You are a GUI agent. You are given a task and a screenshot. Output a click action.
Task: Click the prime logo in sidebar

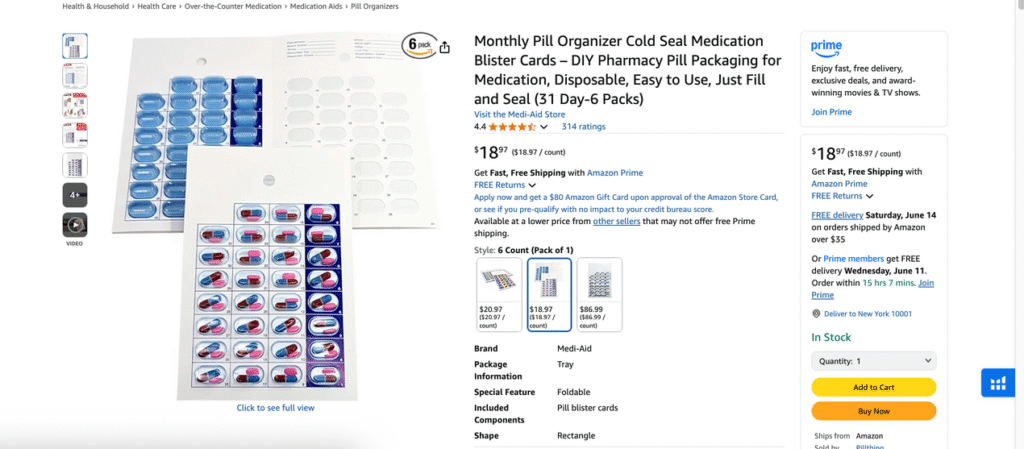tap(826, 46)
